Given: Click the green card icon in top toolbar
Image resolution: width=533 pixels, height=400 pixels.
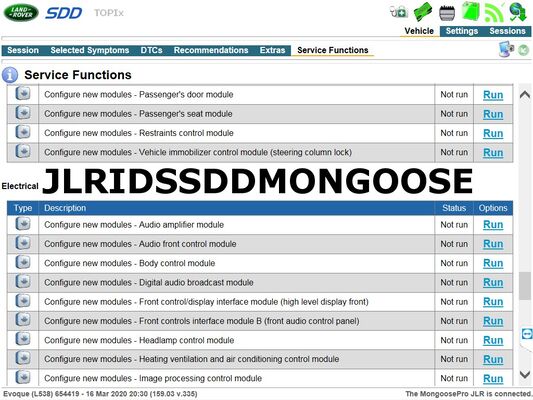Looking at the screenshot, I should tap(423, 12).
